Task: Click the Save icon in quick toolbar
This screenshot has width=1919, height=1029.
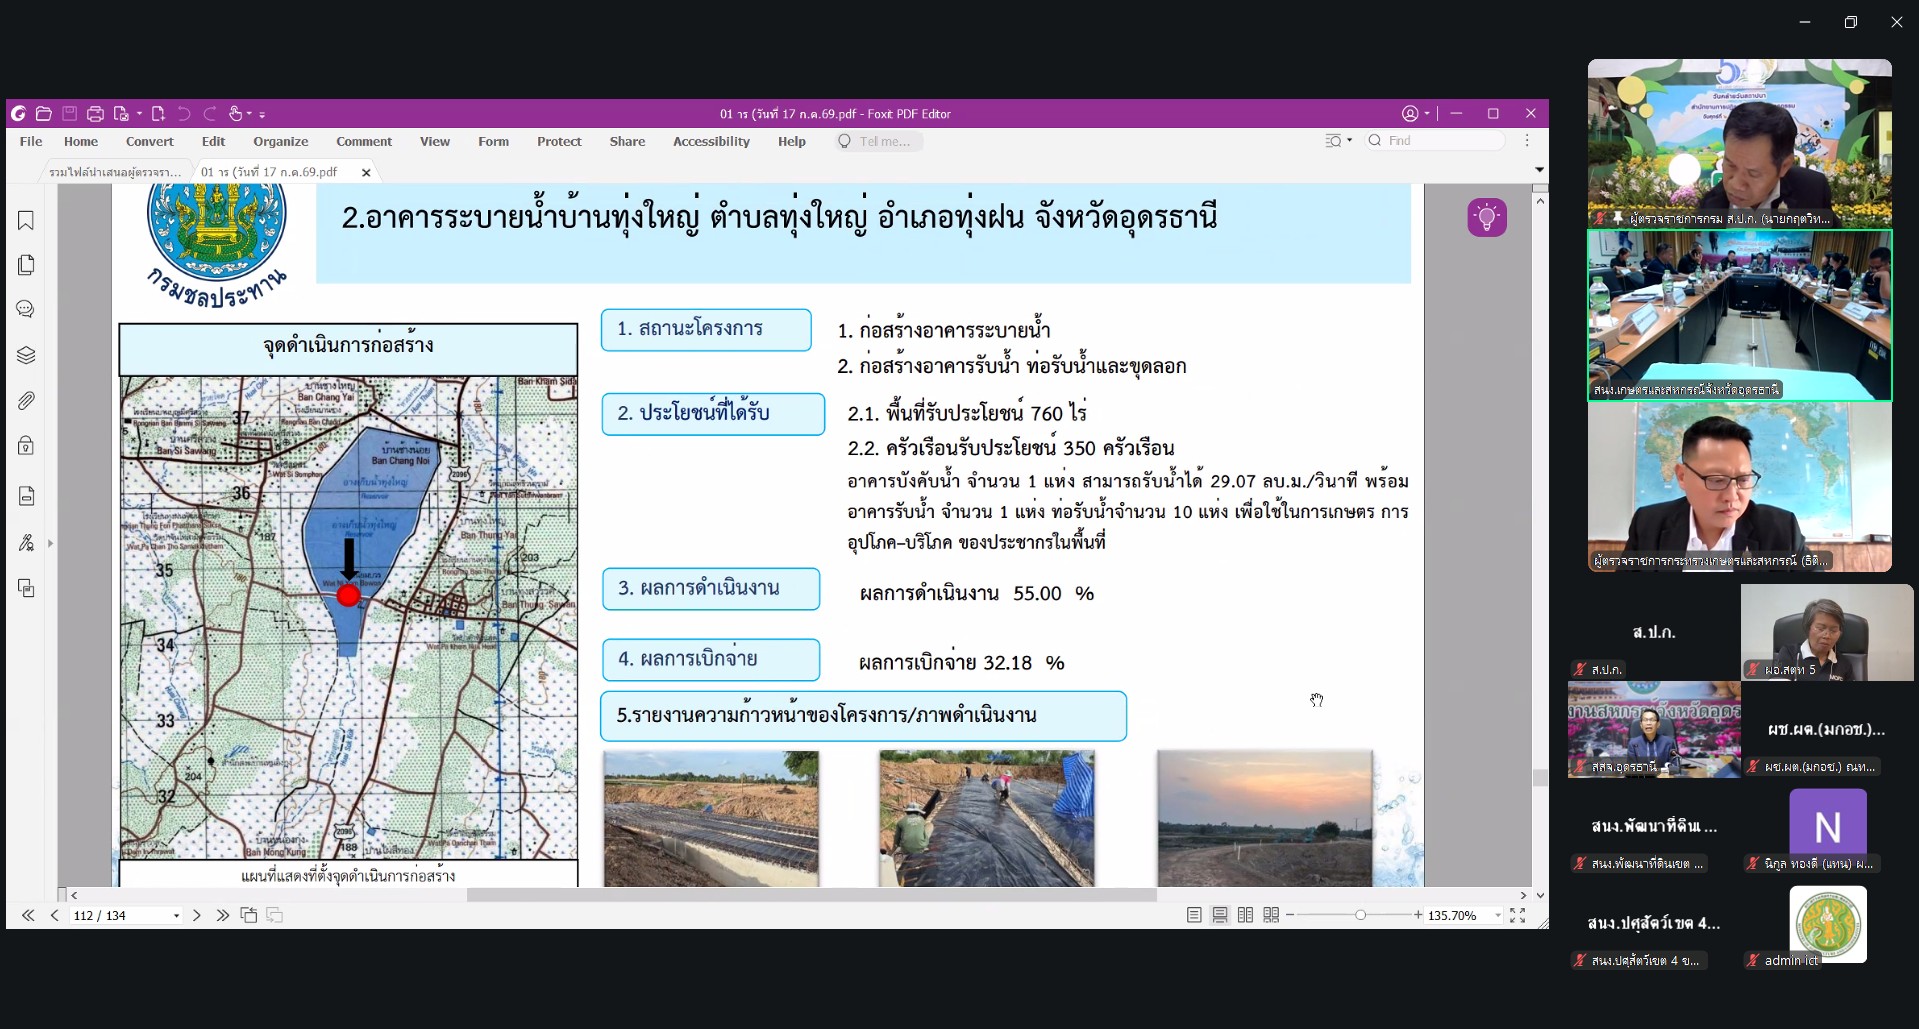Action: 69,114
